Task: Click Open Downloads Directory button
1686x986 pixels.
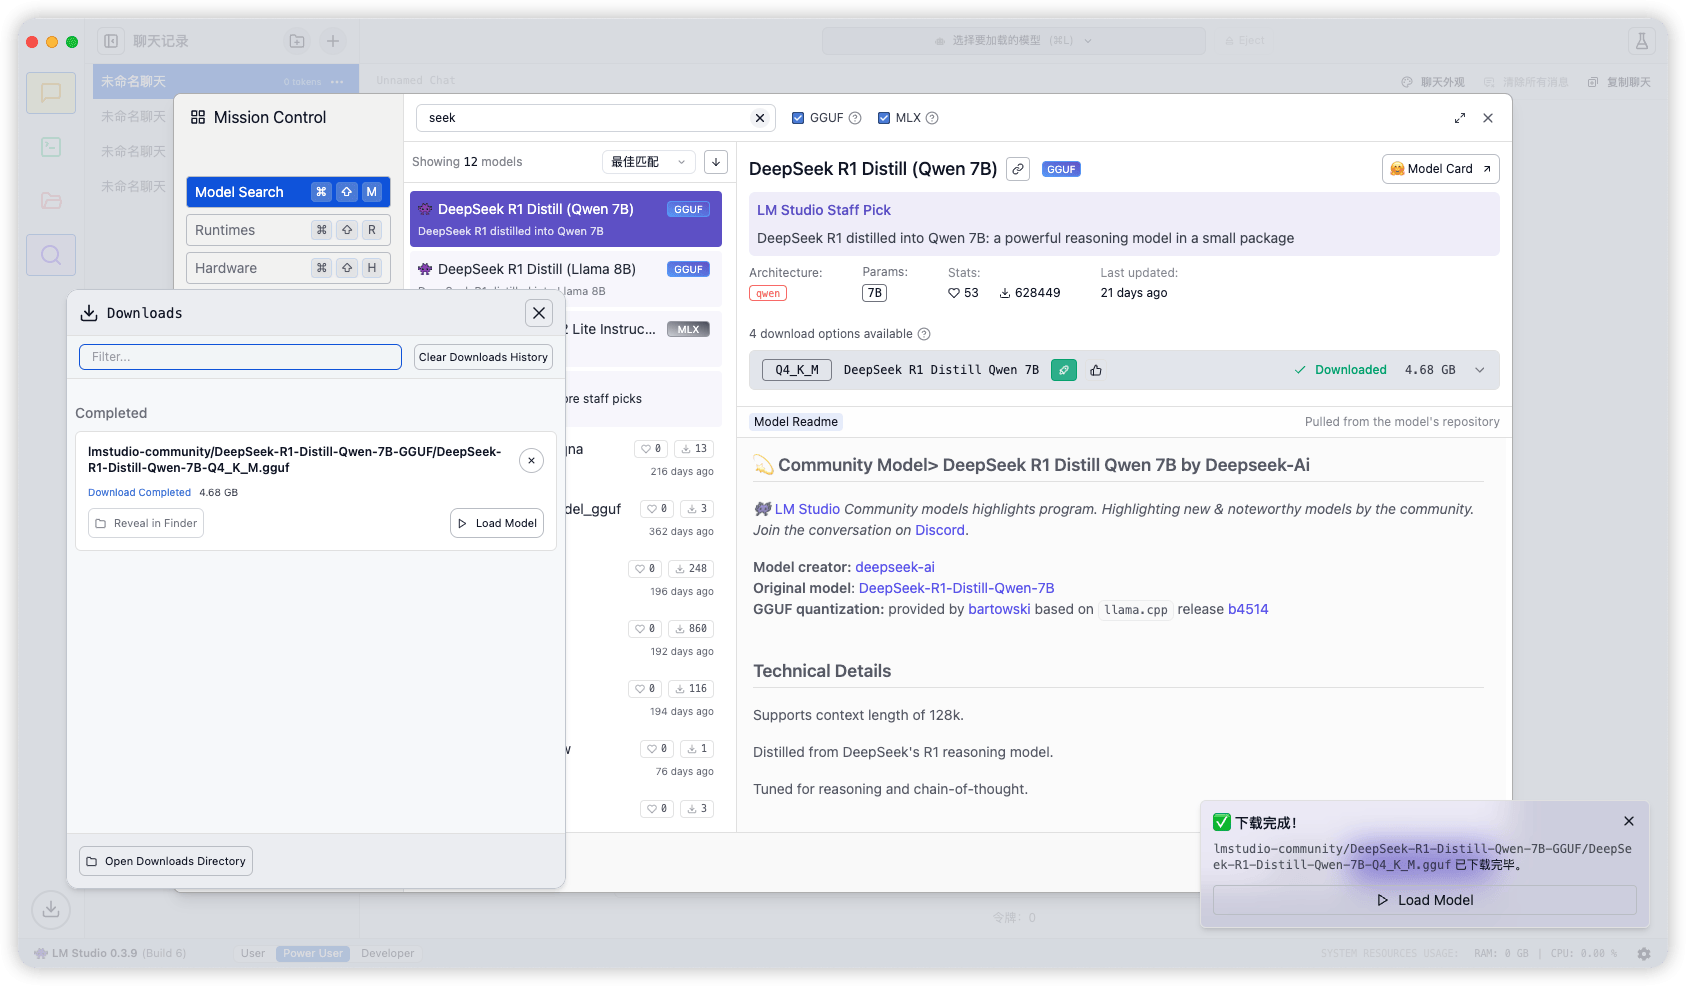Action: tap(166, 861)
